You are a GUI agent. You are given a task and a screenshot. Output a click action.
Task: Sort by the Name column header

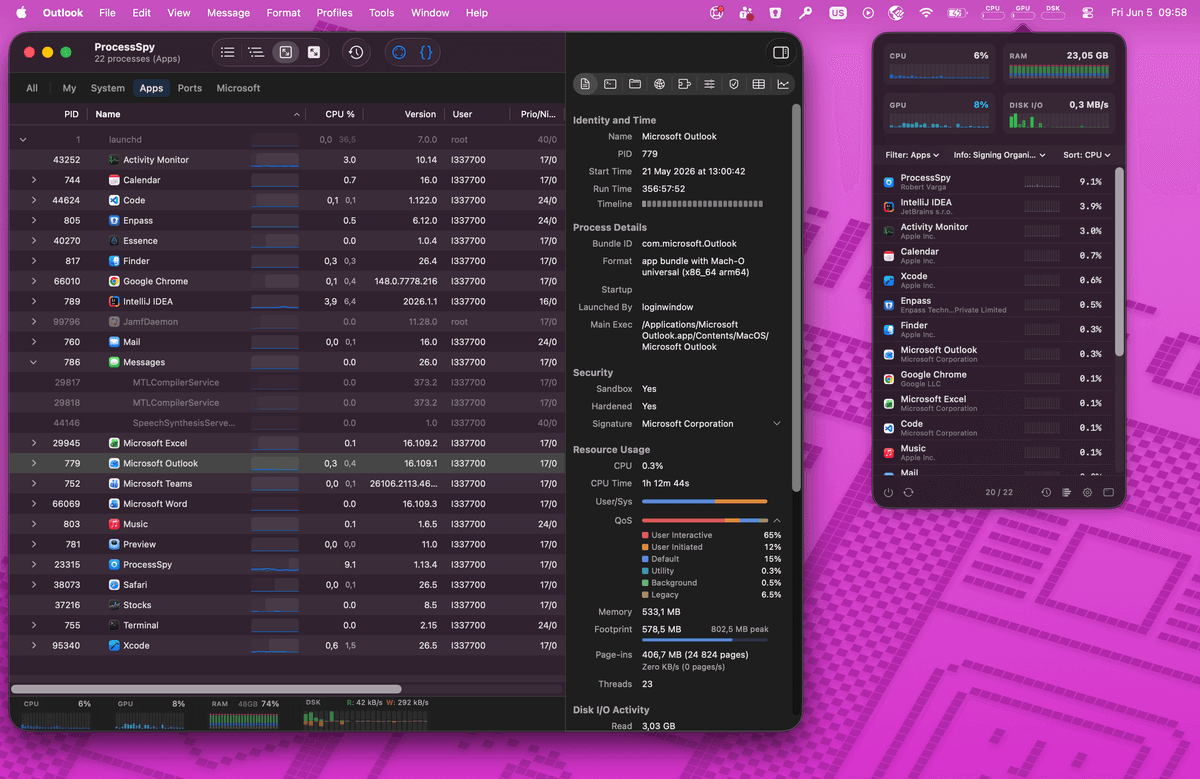click(x=196, y=114)
